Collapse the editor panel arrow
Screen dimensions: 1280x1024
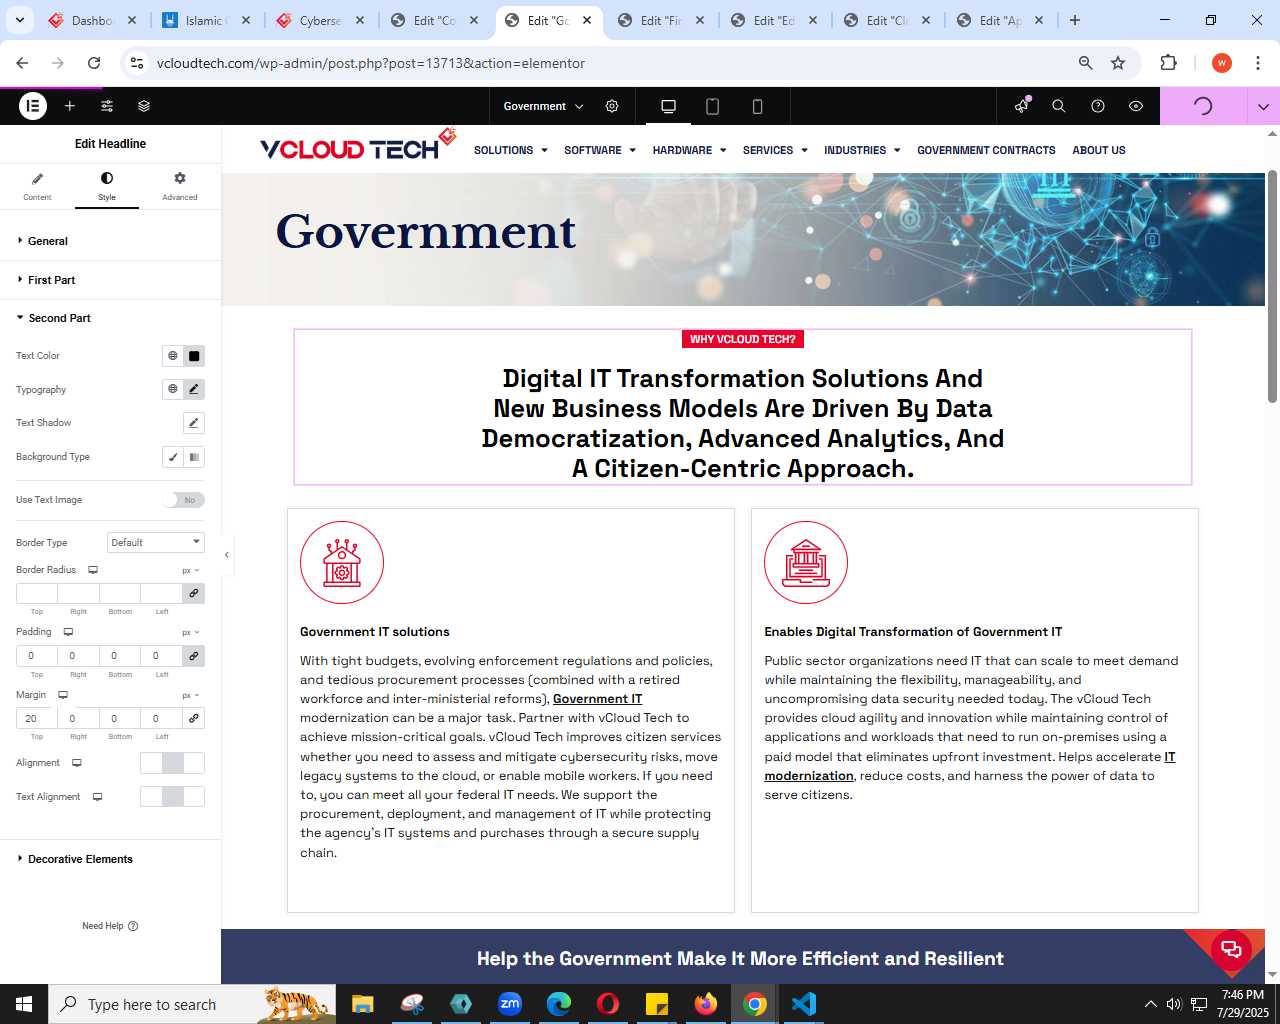pyautogui.click(x=227, y=555)
